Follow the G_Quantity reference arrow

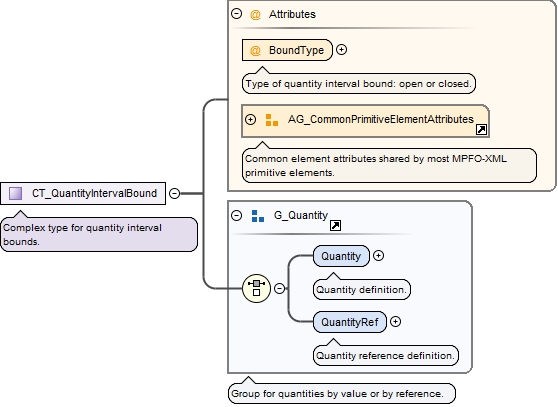click(x=335, y=226)
